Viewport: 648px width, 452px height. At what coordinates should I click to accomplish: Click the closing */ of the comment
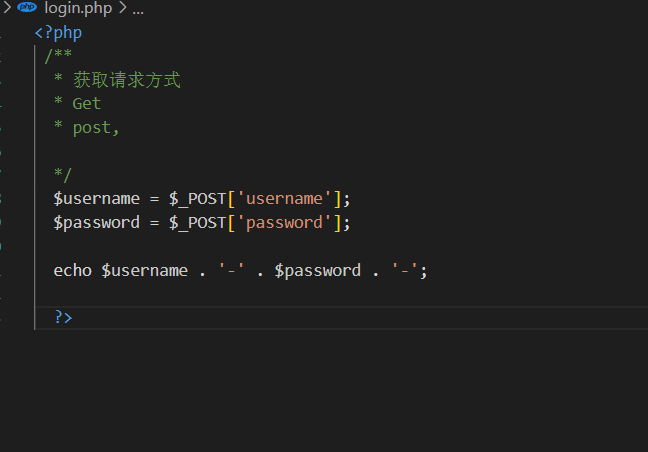click(63, 175)
